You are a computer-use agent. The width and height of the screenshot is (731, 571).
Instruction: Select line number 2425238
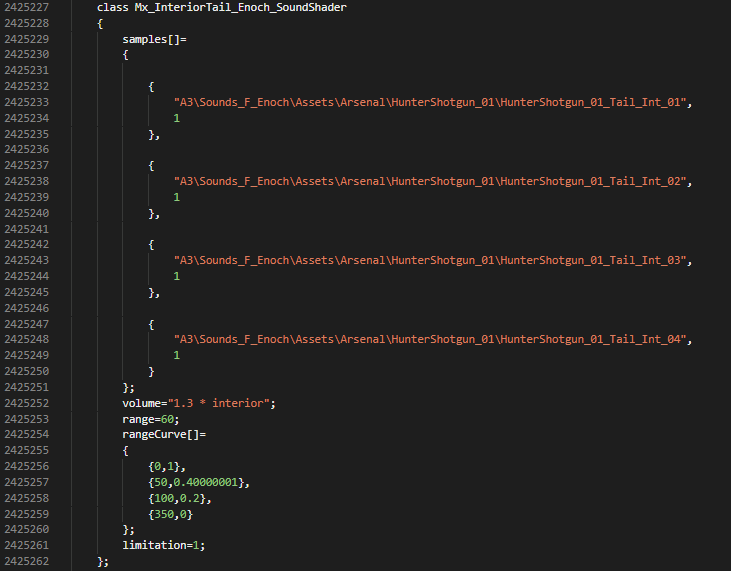tap(27, 181)
